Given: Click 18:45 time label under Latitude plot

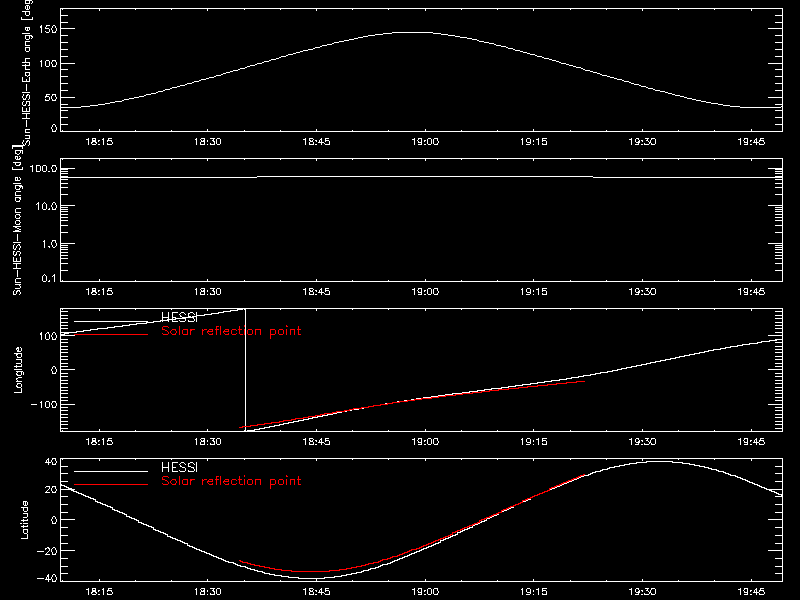Looking at the screenshot, I should (x=316, y=592).
